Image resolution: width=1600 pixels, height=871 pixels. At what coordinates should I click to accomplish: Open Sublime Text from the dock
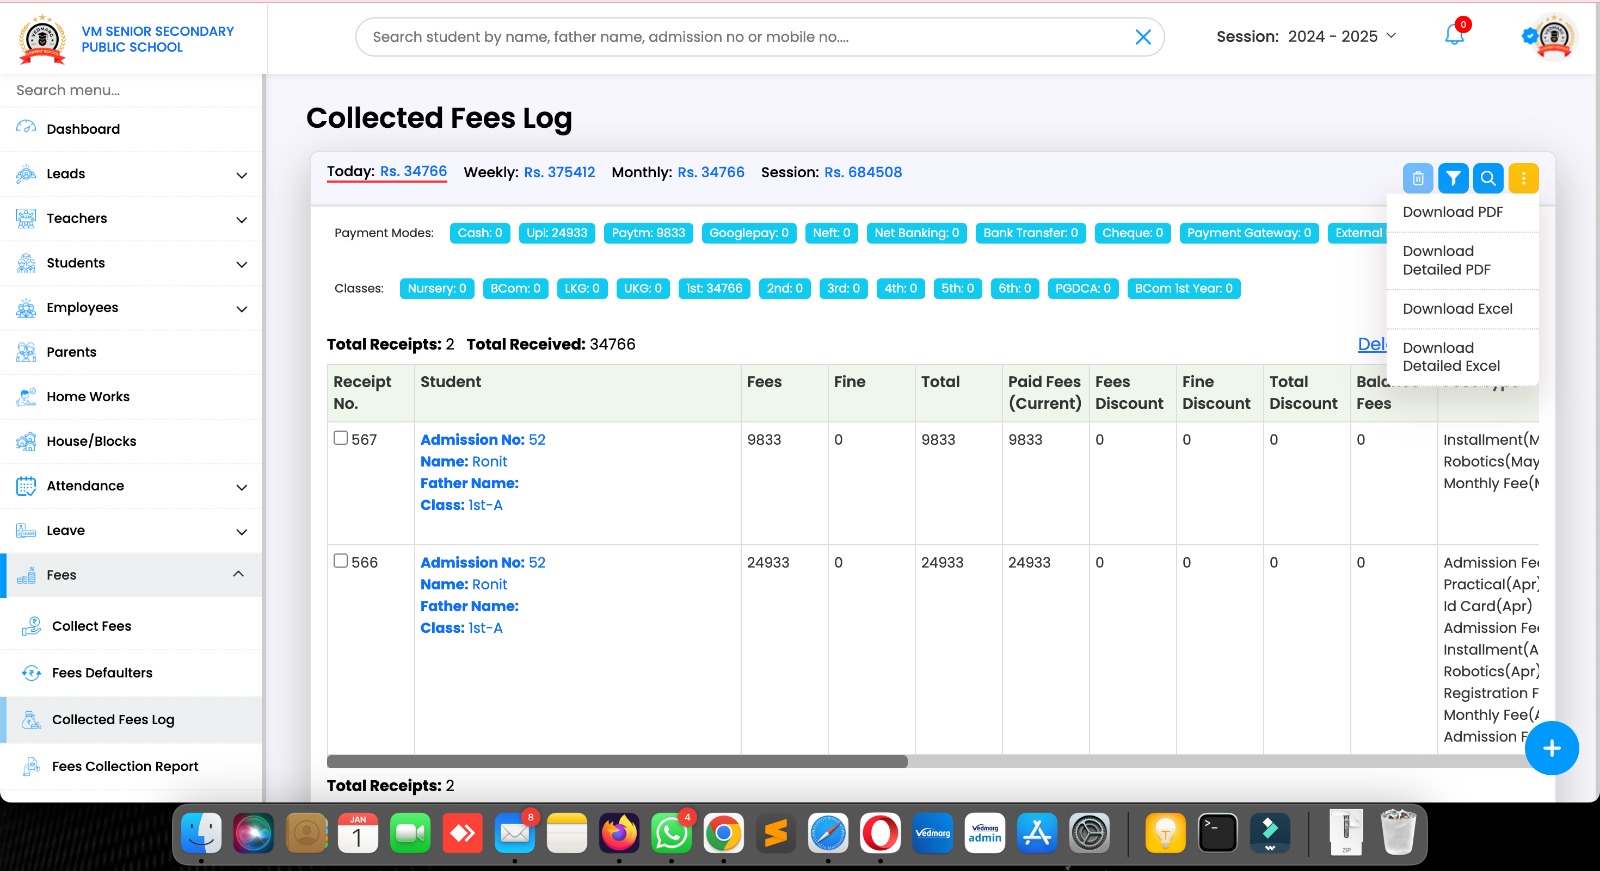775,832
